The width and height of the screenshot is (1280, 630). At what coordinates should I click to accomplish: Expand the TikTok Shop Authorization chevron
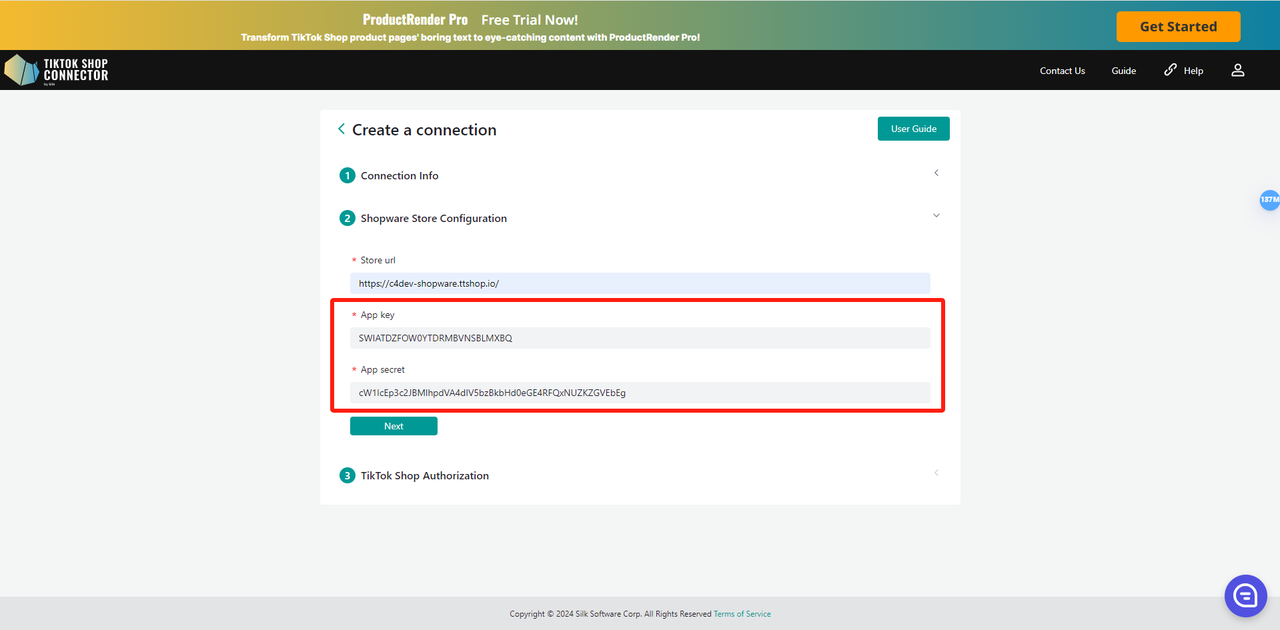click(x=936, y=473)
